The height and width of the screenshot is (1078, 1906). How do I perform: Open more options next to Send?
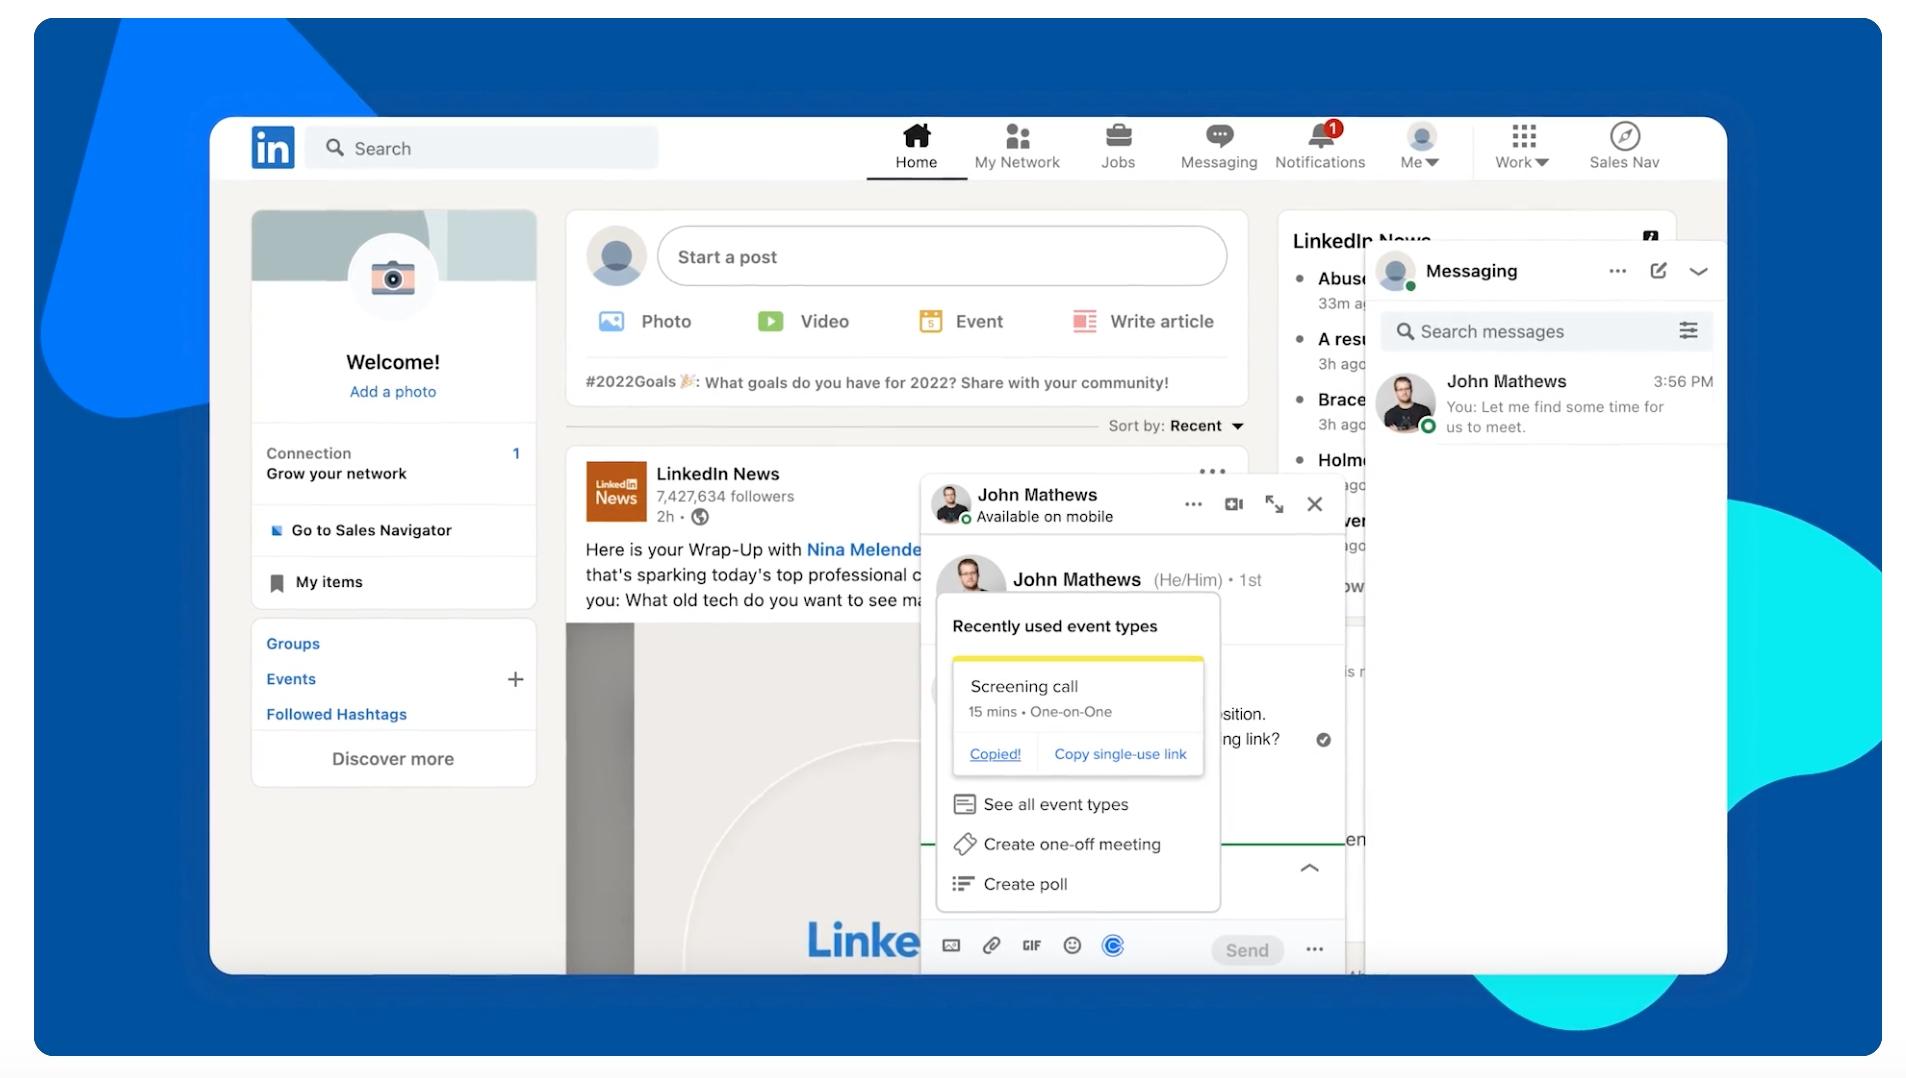pyautogui.click(x=1315, y=950)
